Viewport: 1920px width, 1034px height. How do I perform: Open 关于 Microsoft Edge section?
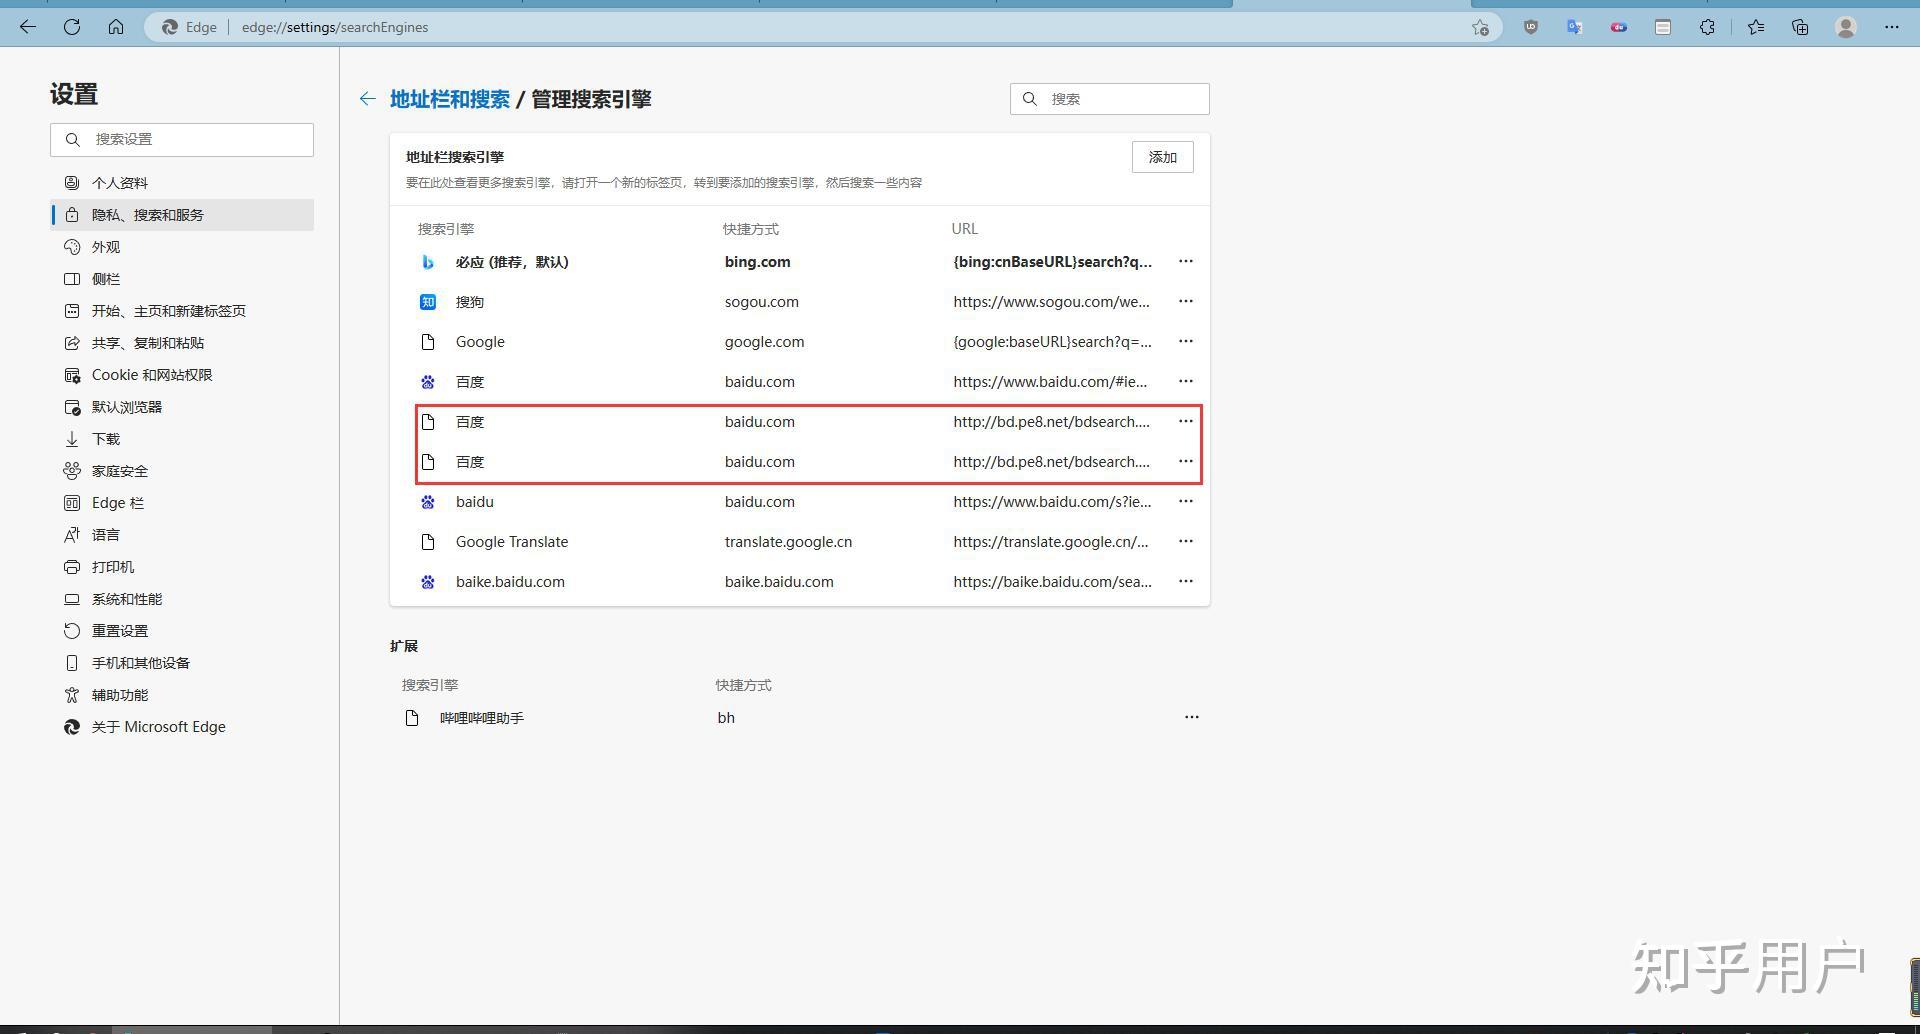pyautogui.click(x=182, y=727)
